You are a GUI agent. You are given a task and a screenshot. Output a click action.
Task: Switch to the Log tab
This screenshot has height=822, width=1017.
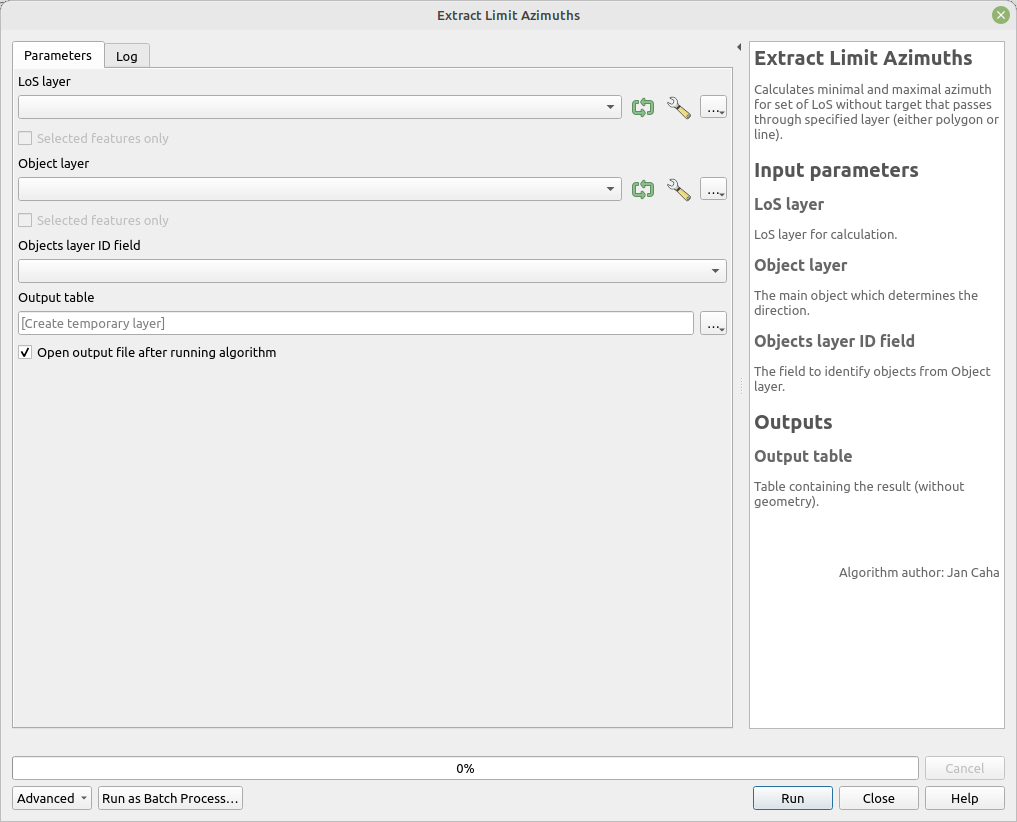(x=126, y=56)
